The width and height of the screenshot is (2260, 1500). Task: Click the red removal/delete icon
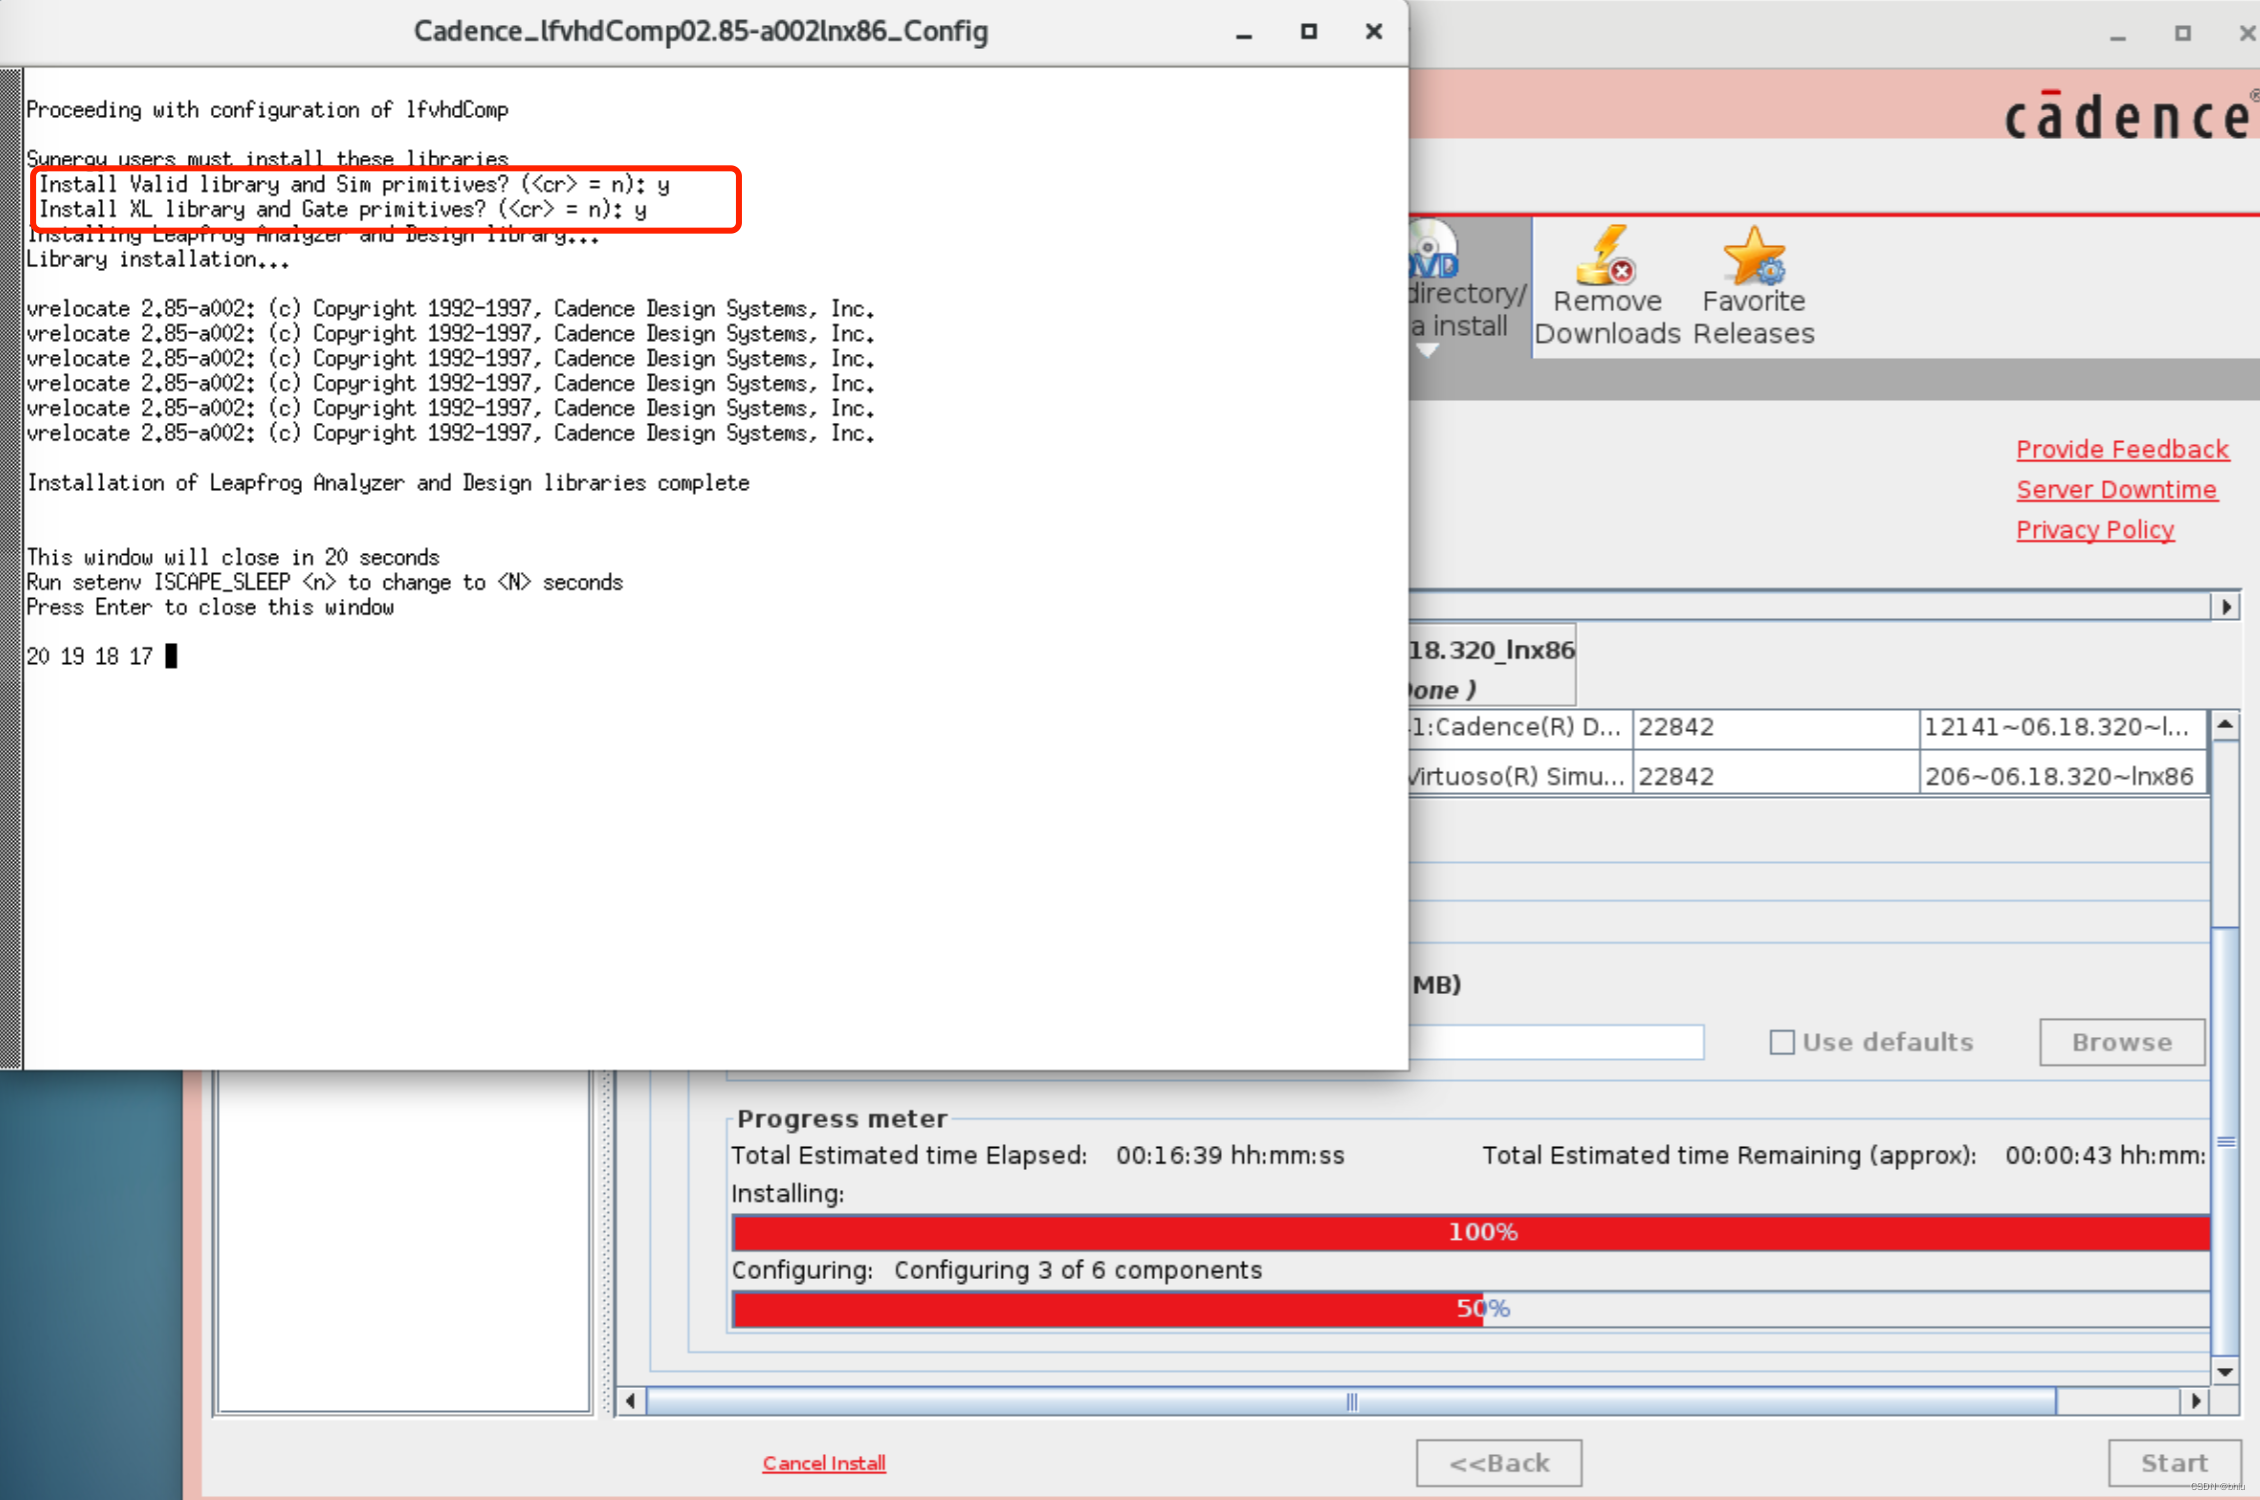1602,265
